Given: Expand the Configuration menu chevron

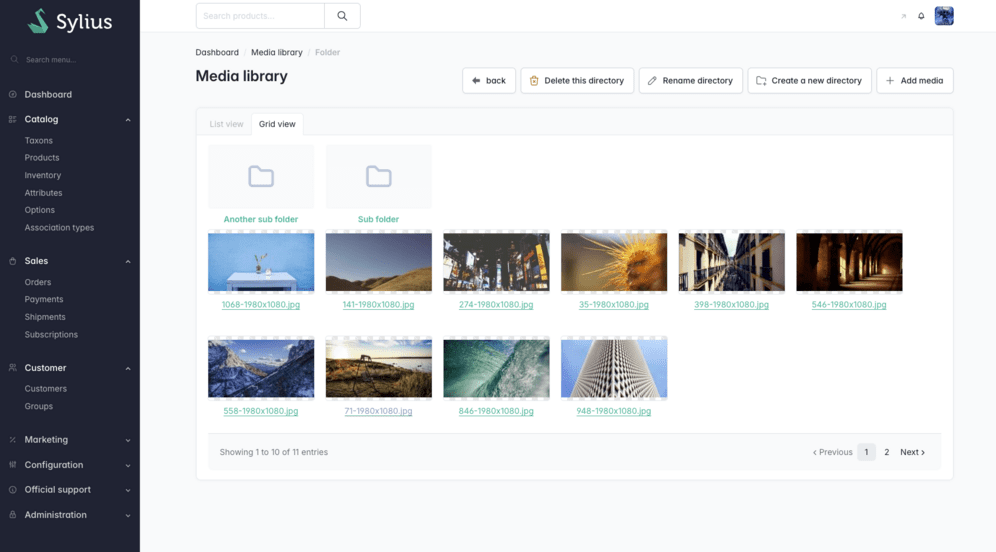Looking at the screenshot, I should tap(128, 466).
